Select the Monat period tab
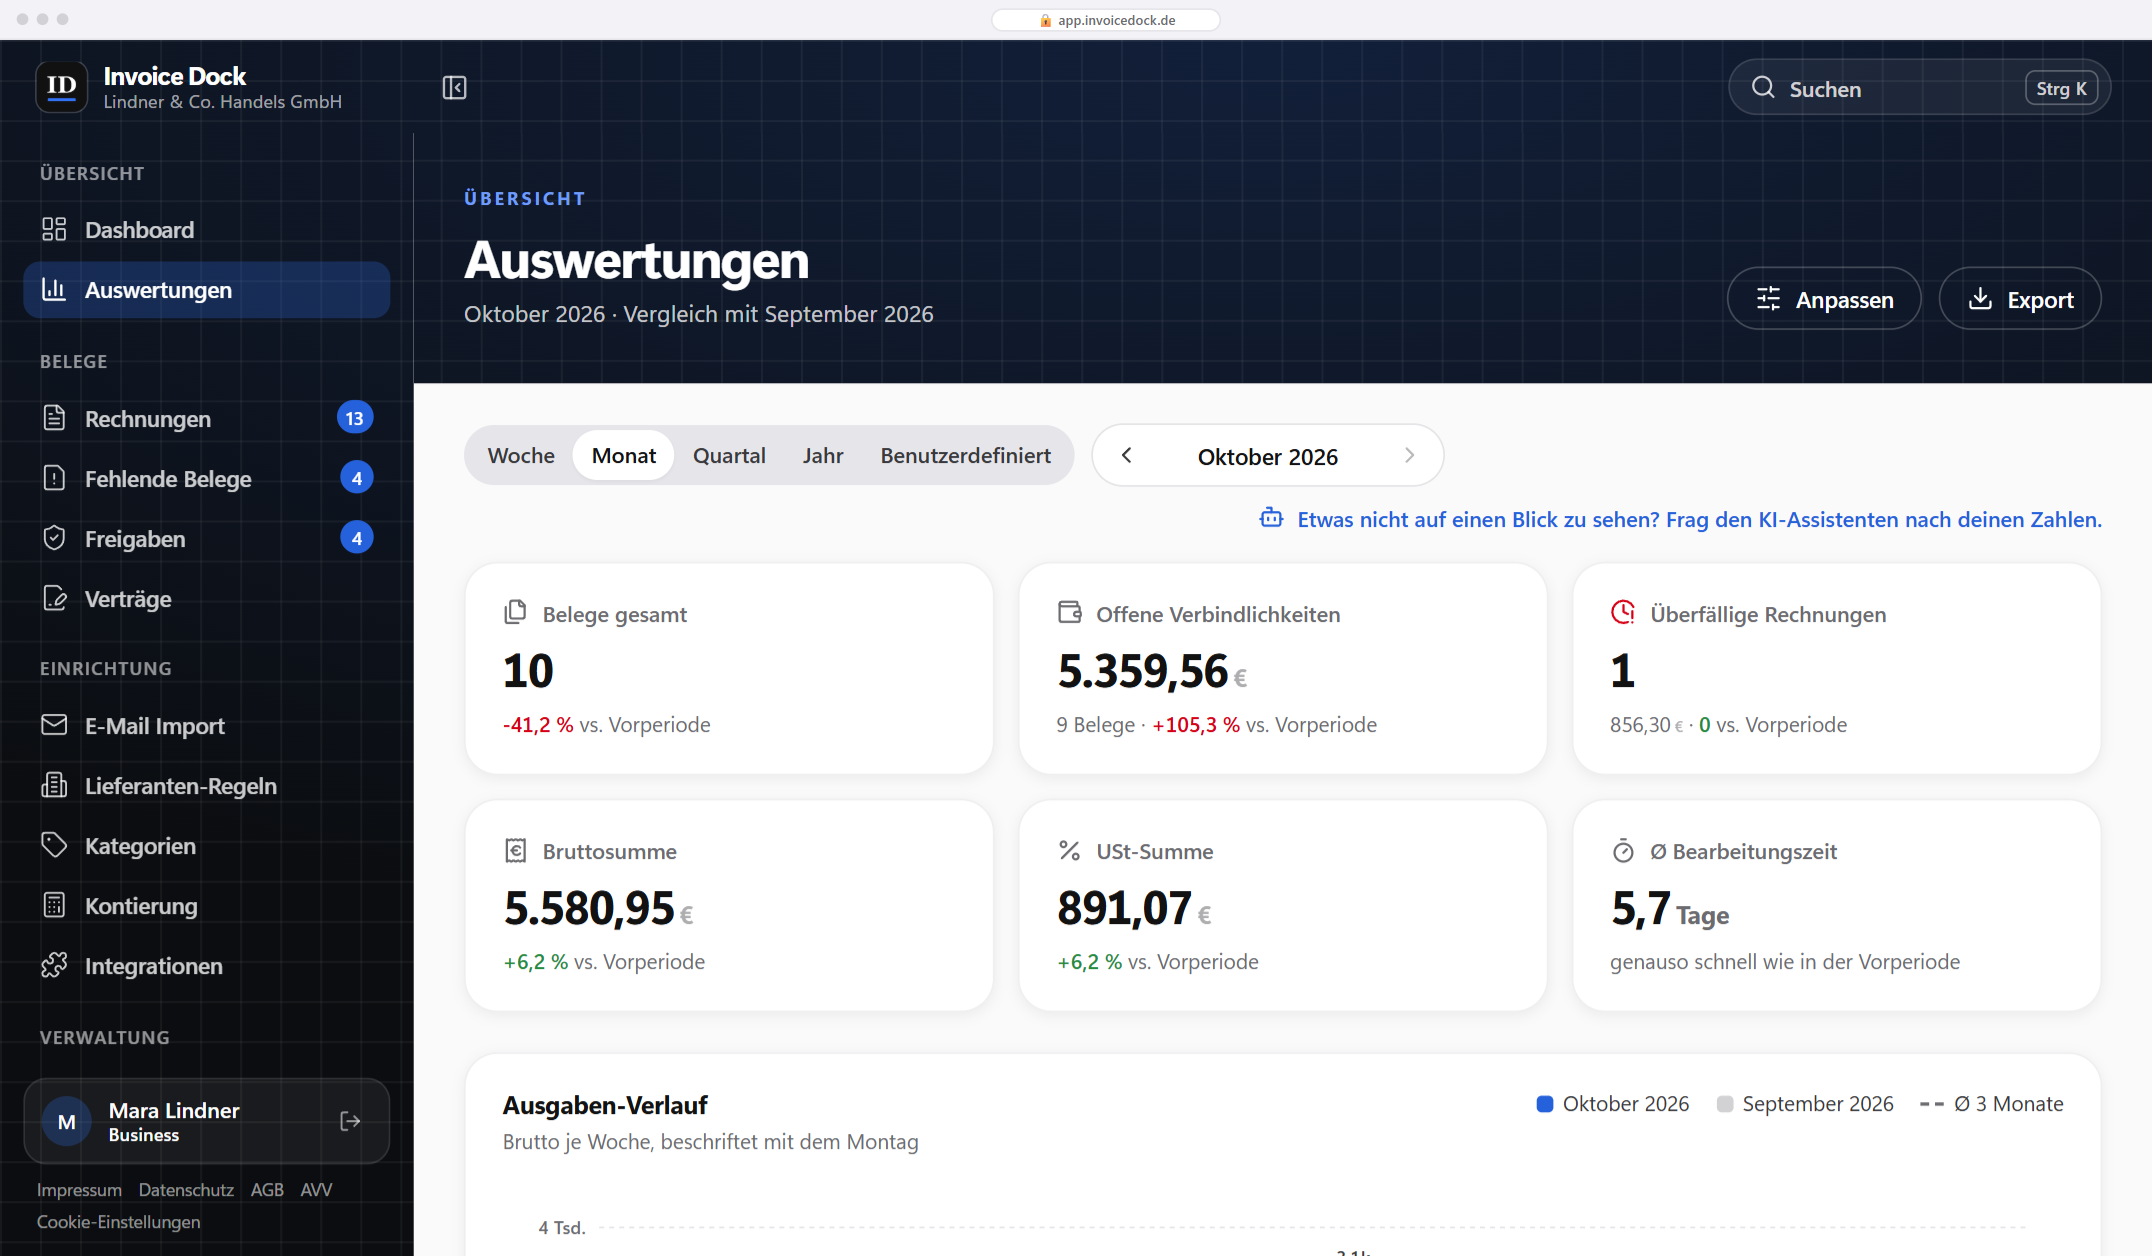 (624, 456)
